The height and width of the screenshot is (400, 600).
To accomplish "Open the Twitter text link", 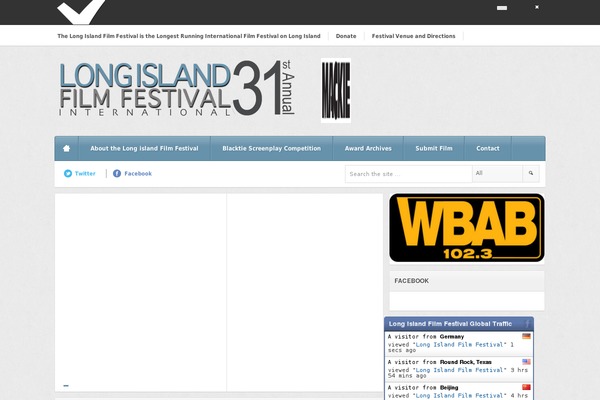I will pos(85,173).
